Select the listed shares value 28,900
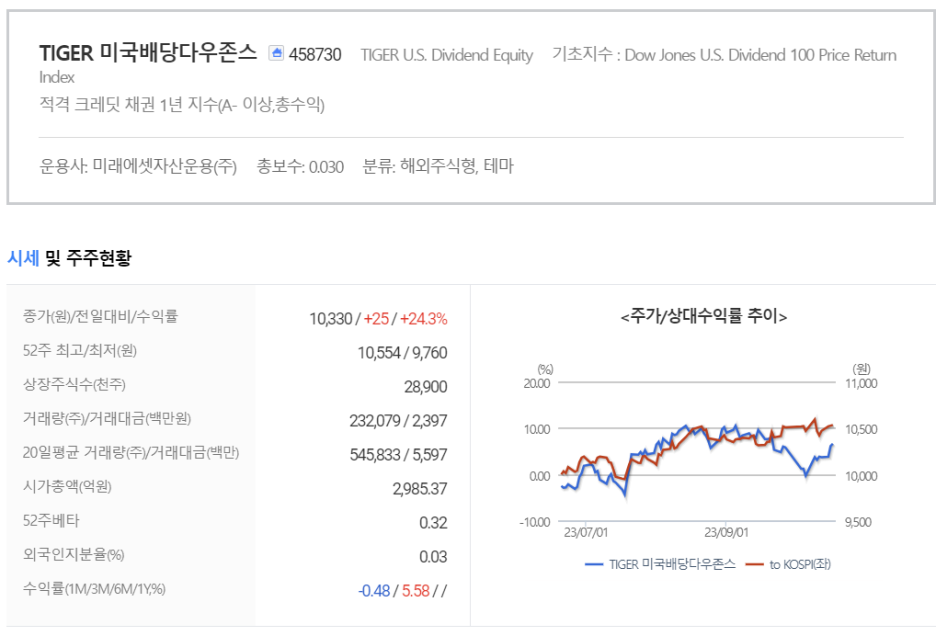This screenshot has height=636, width=936. 426,387
